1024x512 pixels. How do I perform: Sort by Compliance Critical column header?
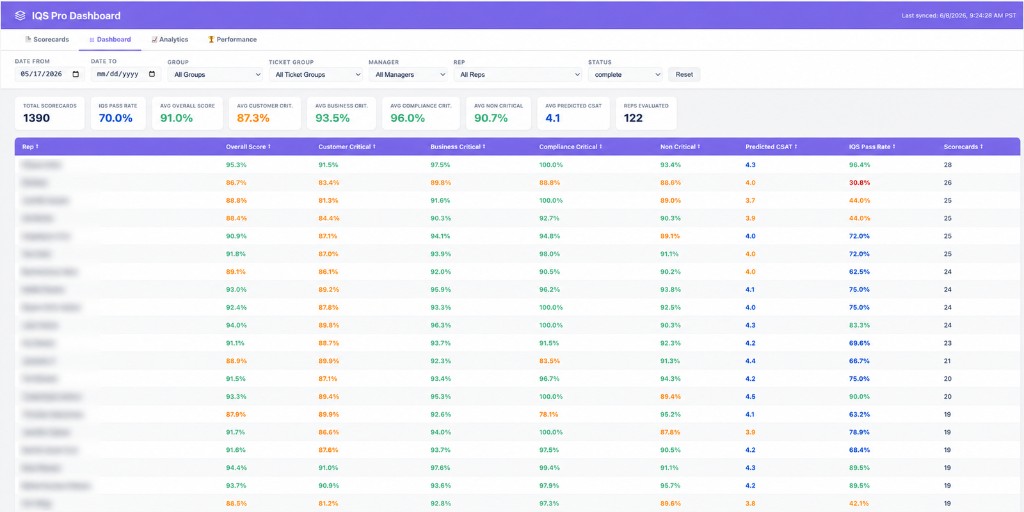pos(571,146)
